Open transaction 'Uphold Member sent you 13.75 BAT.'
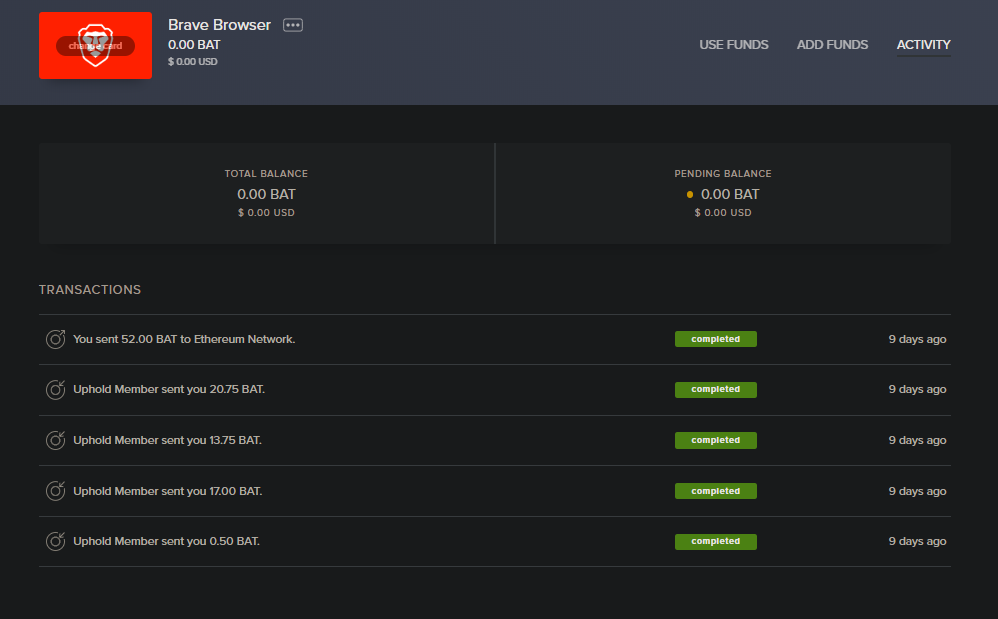This screenshot has width=998, height=619. pyautogui.click(x=495, y=440)
